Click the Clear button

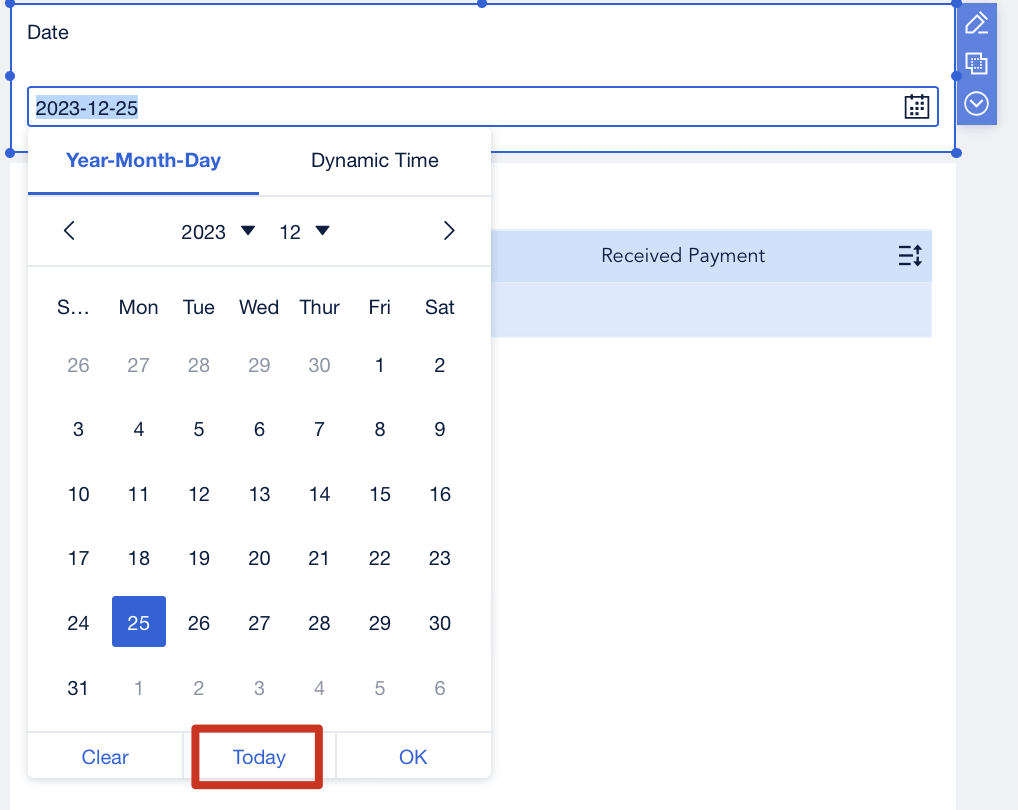pos(104,757)
